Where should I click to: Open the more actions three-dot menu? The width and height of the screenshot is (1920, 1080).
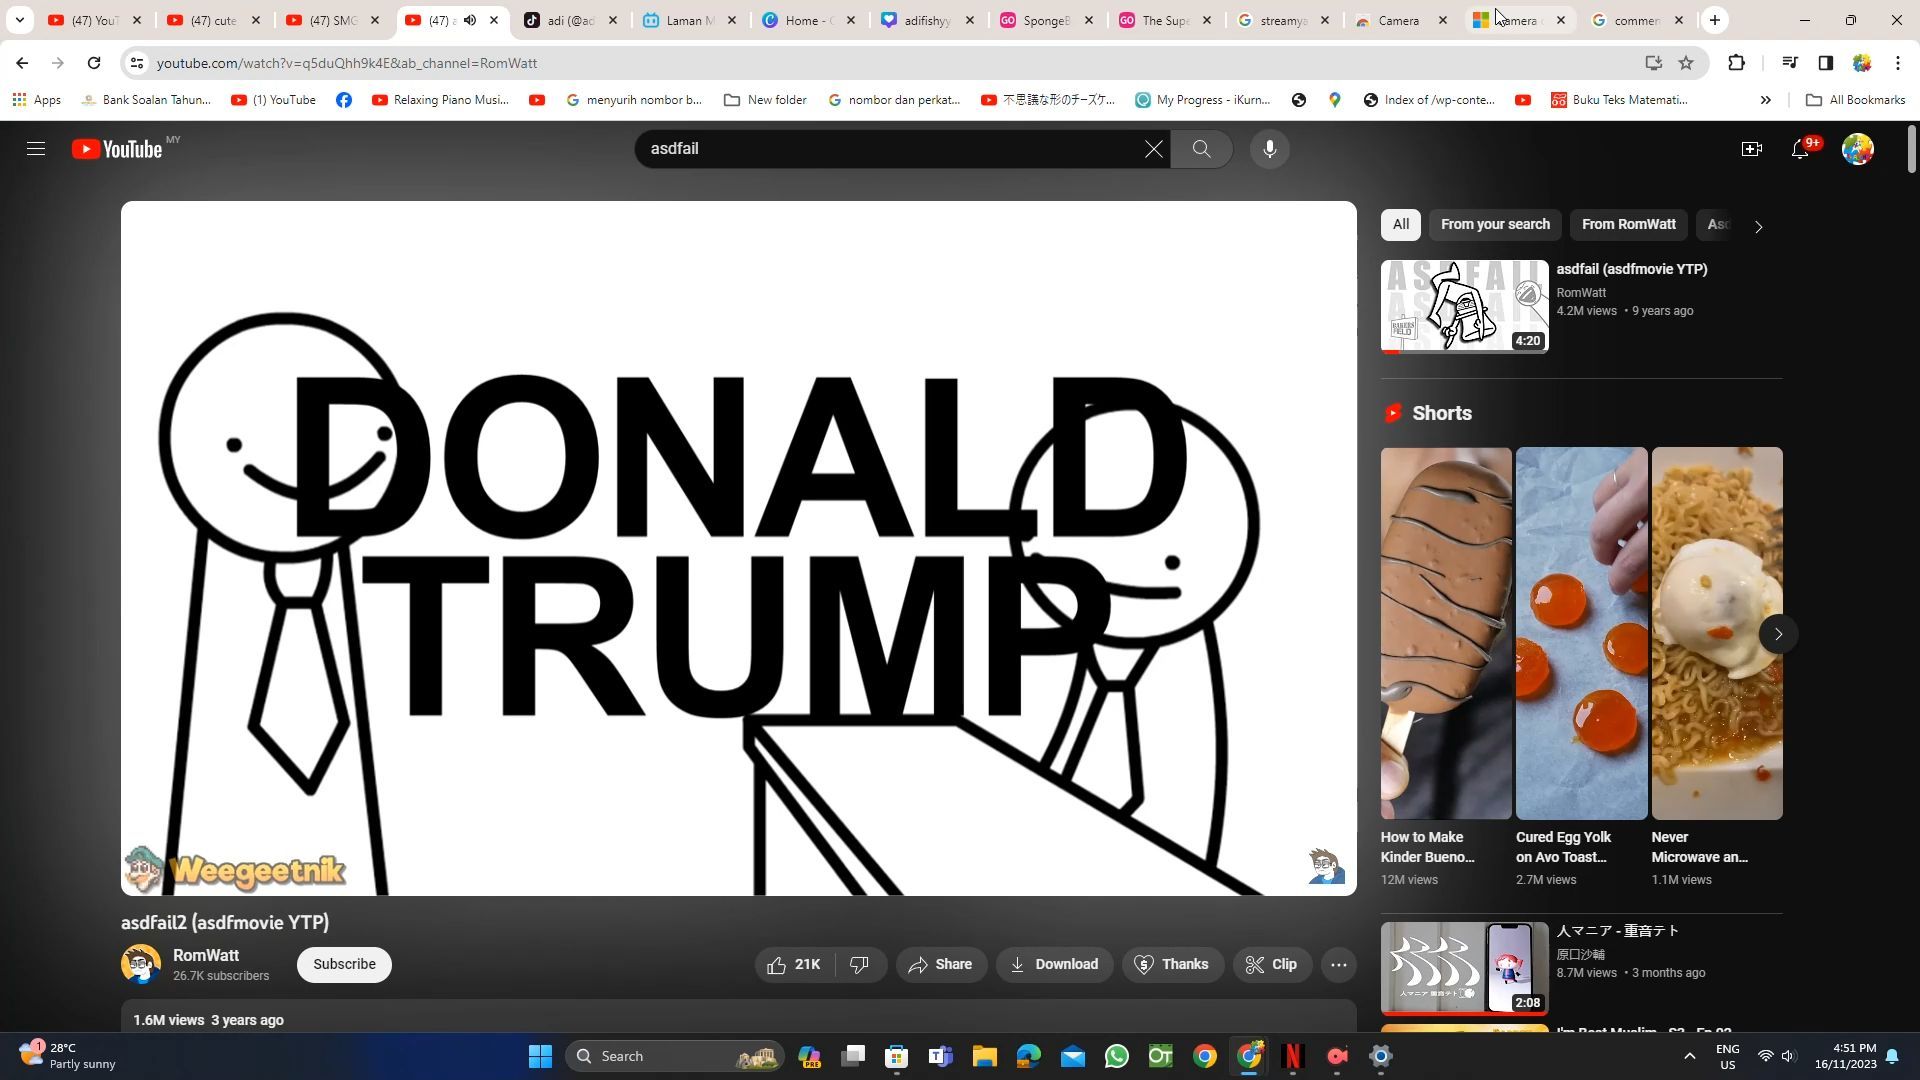[x=1338, y=965]
